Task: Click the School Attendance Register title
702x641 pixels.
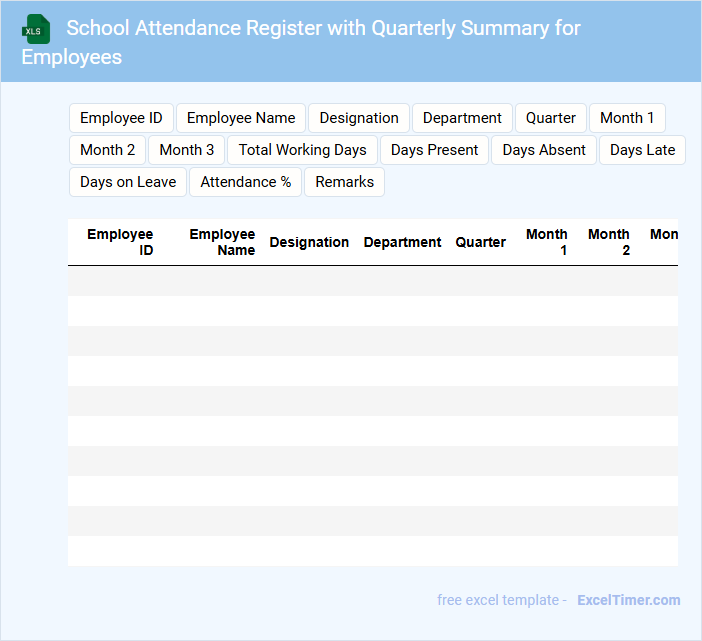Action: [x=301, y=42]
